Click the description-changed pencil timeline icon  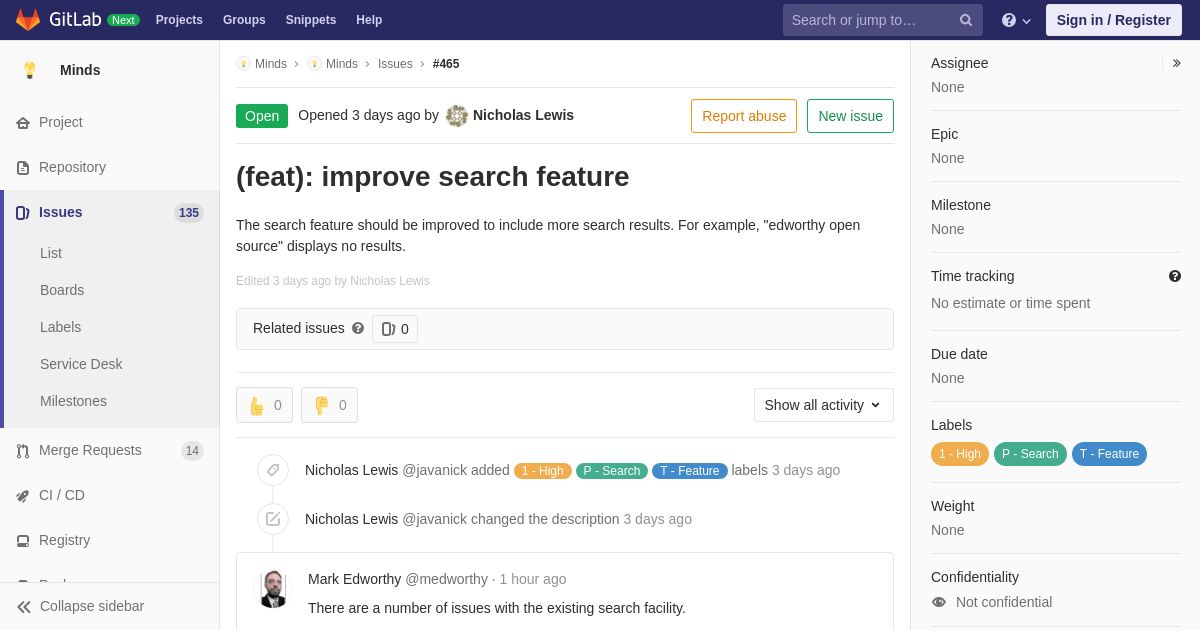(273, 519)
